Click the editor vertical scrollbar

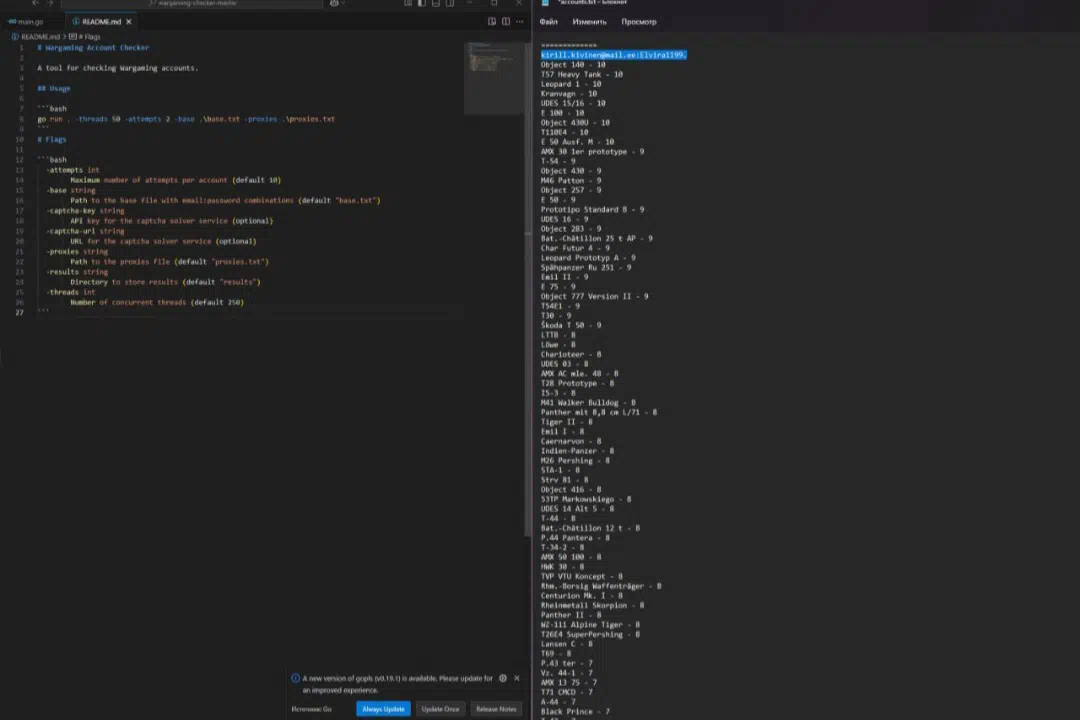[x=528, y=289]
